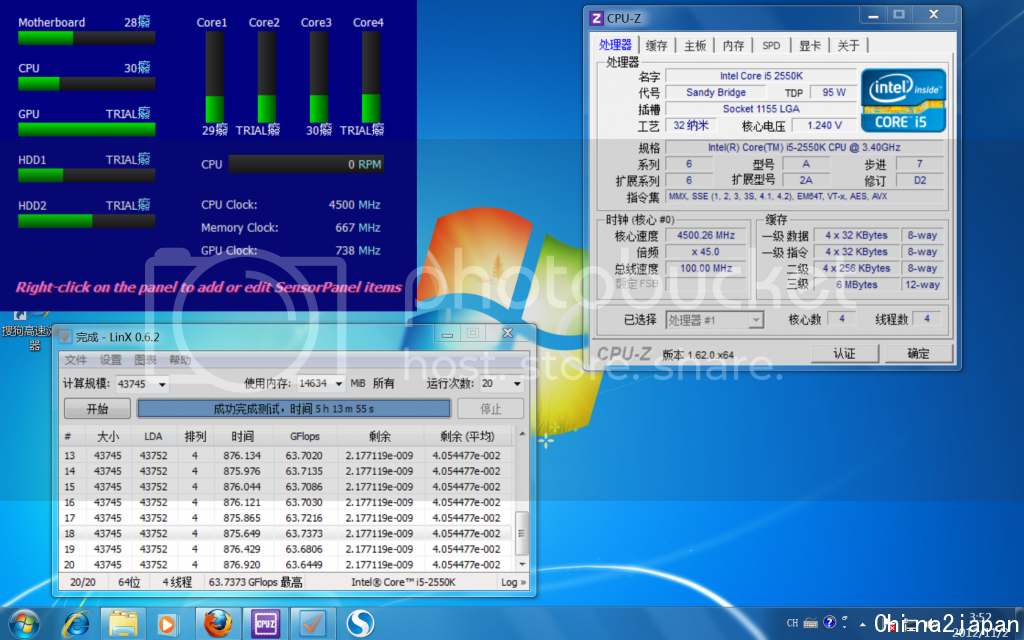Screen dimensions: 1024x640
Task: Switch to Firefox in the taskbar
Action: click(x=217, y=623)
